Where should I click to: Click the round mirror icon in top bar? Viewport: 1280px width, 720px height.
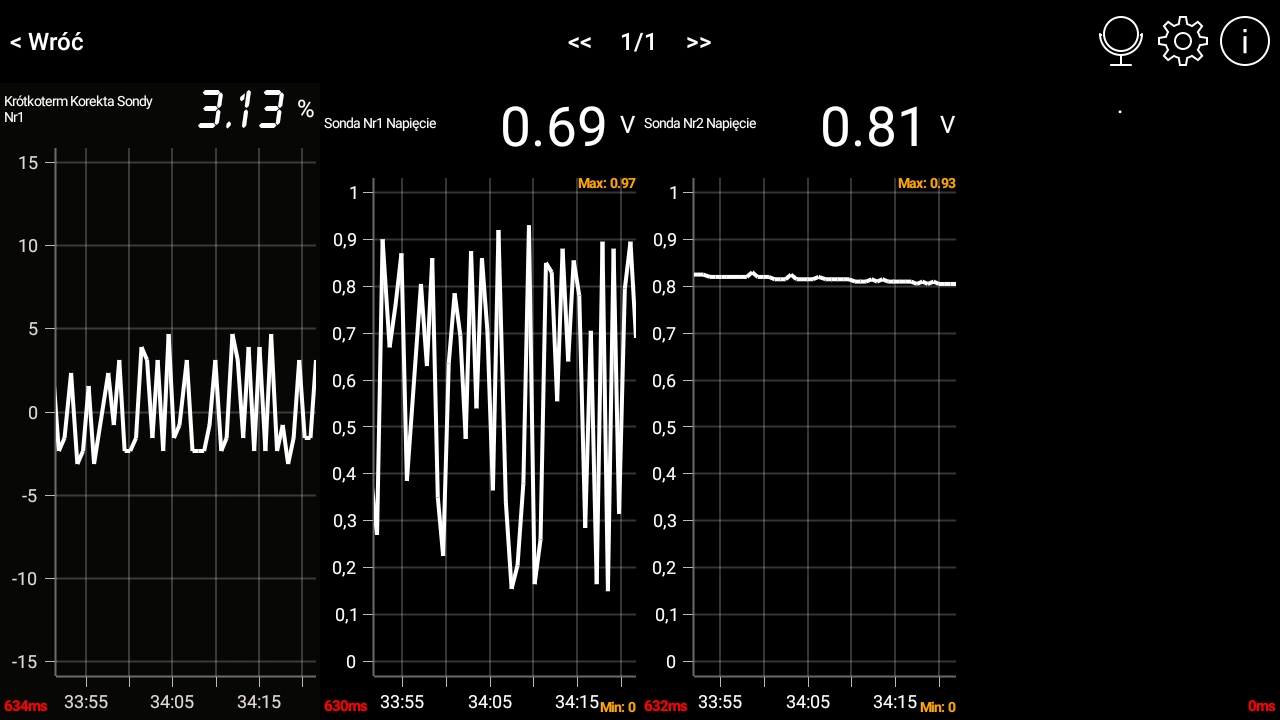pyautogui.click(x=1120, y=42)
